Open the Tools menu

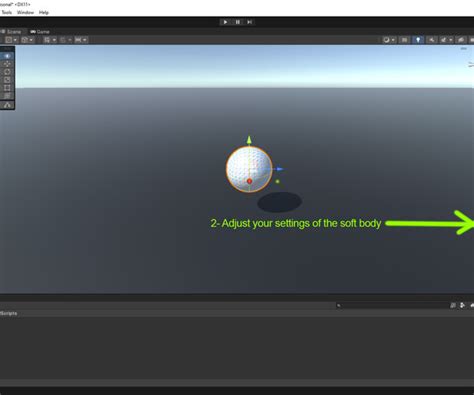(x=6, y=12)
